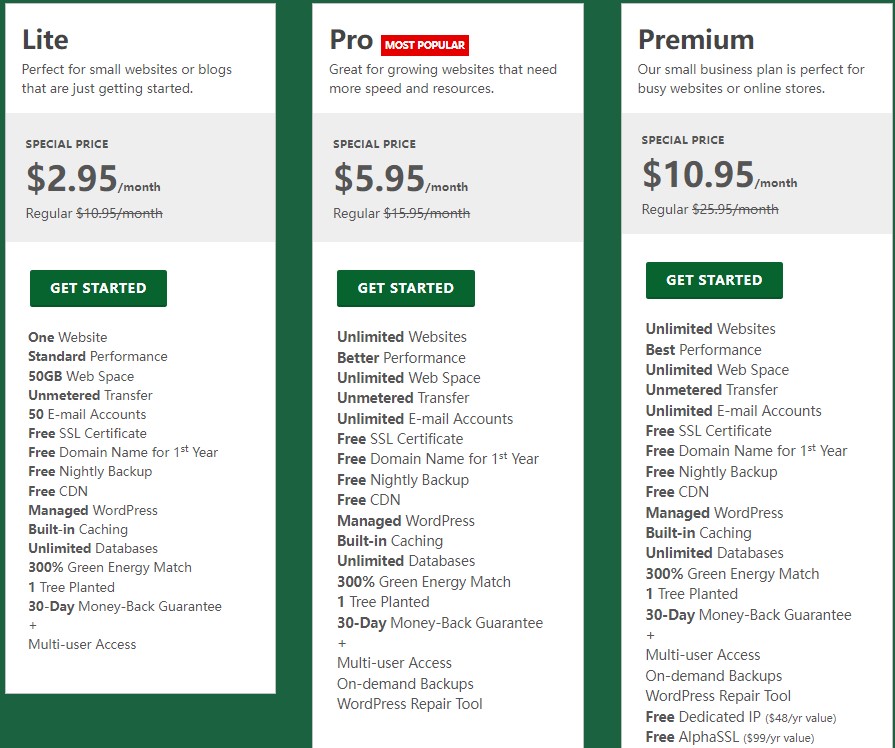Expand the plus sign in the Pro plan
895x748 pixels.
pos(342,643)
